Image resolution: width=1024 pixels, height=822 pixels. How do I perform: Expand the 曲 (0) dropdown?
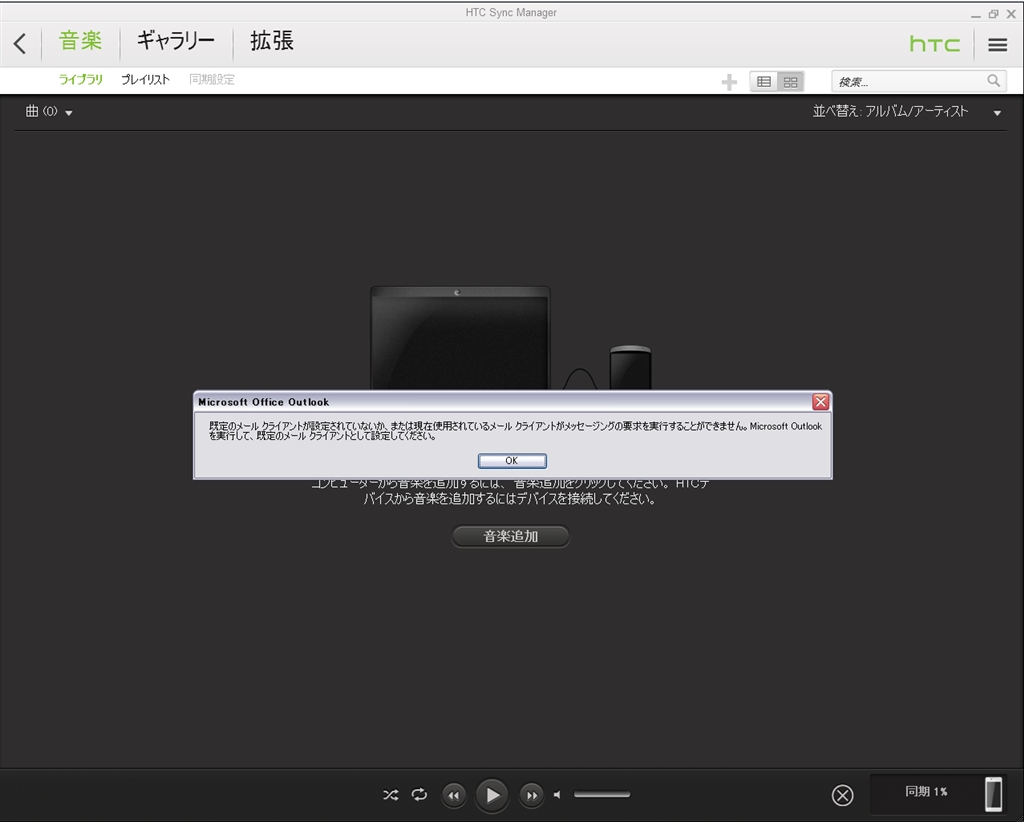tap(49, 112)
